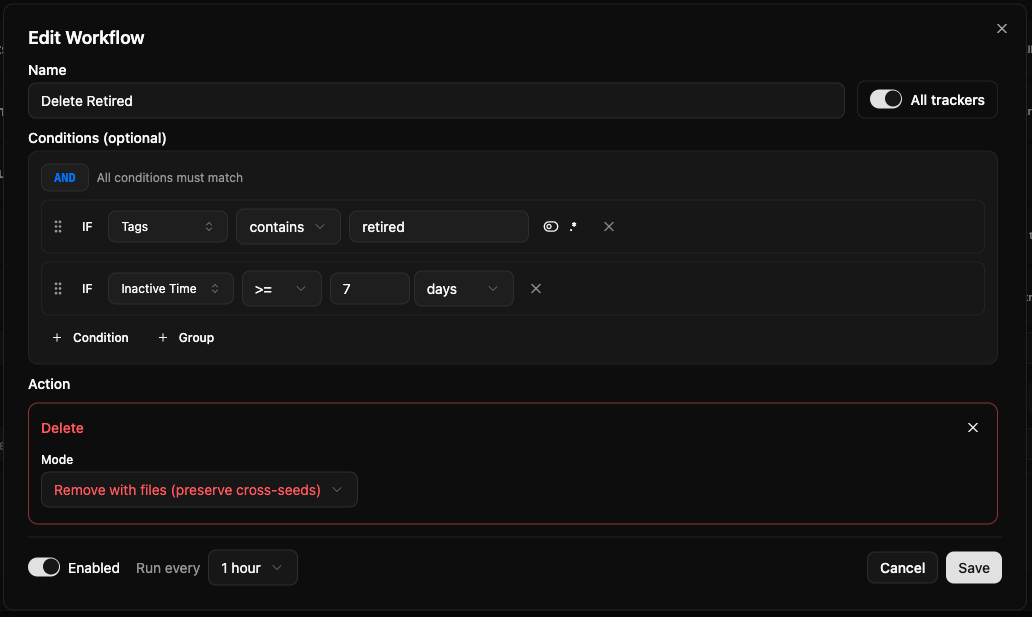The image size is (1032, 617).
Task: Open the days unit dropdown
Action: (x=463, y=289)
